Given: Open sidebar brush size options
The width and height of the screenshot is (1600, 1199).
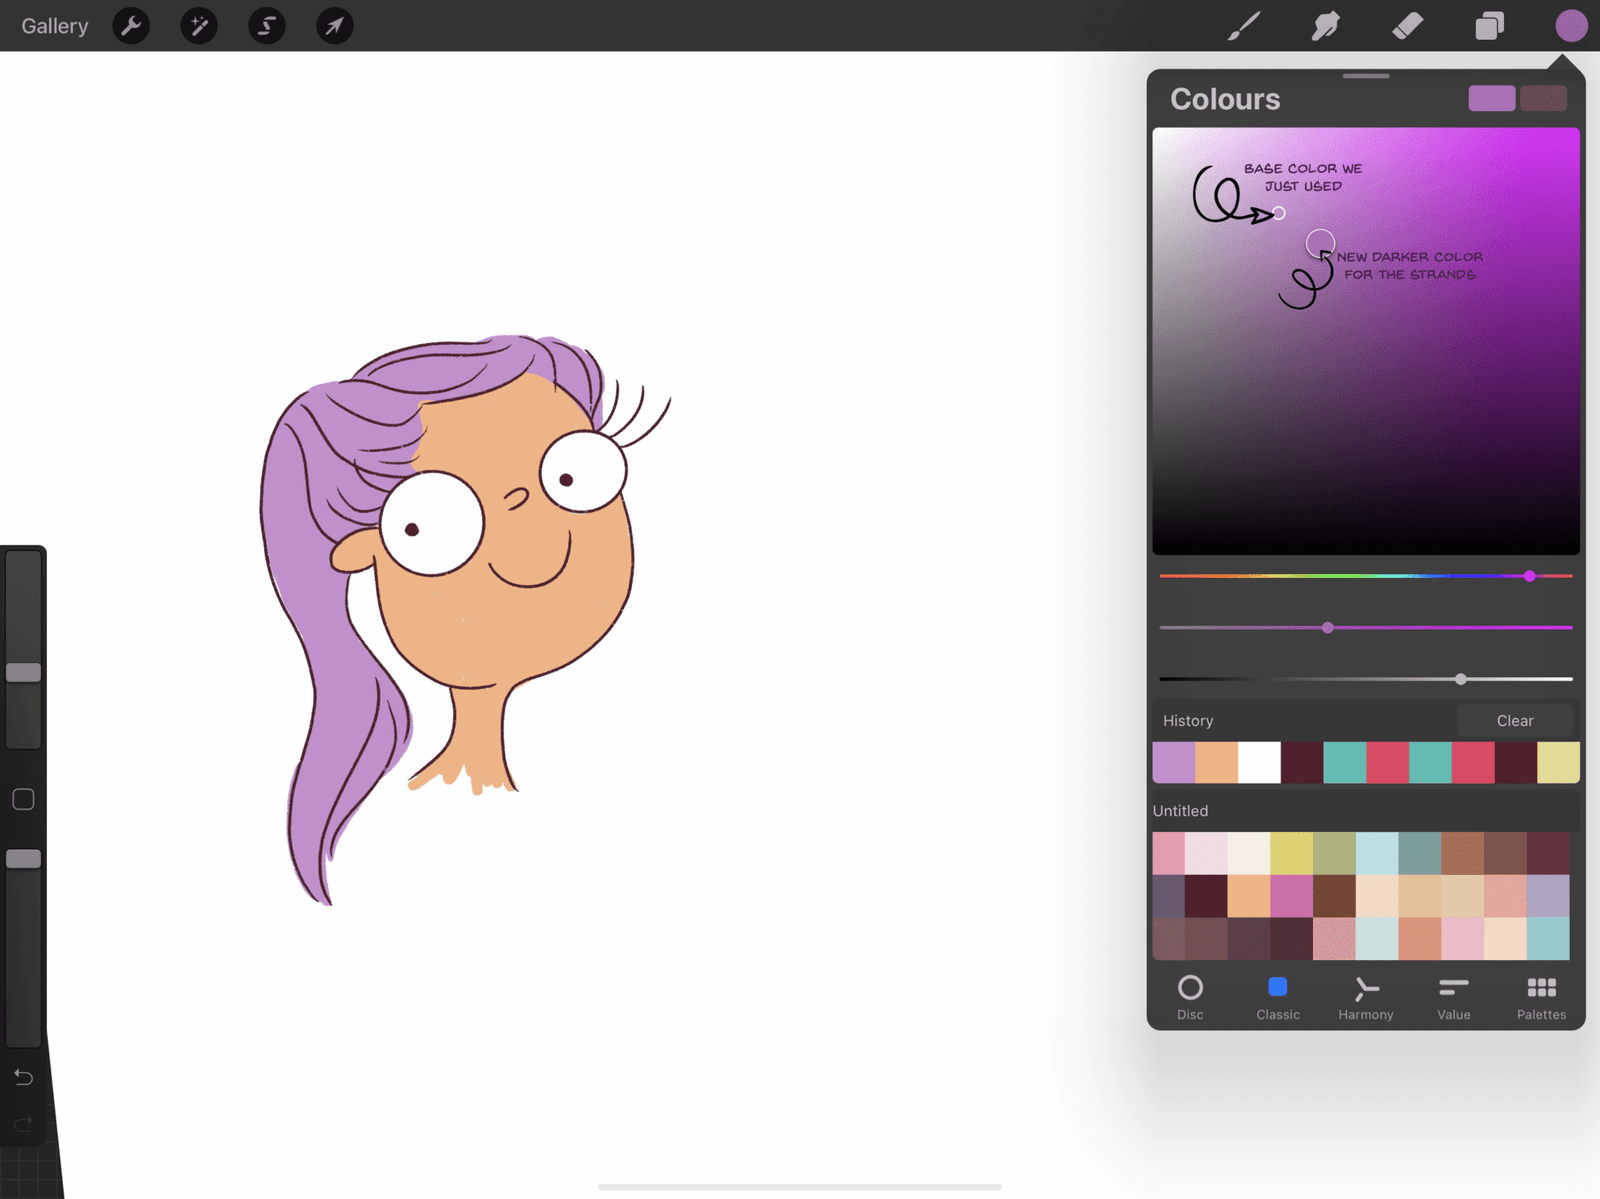Looking at the screenshot, I should (x=23, y=672).
